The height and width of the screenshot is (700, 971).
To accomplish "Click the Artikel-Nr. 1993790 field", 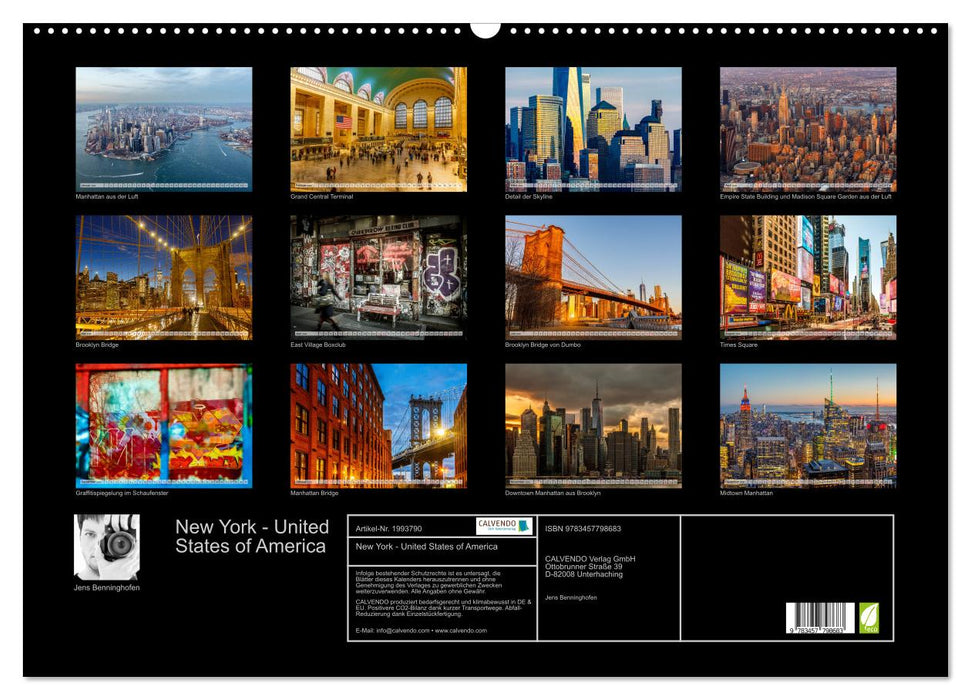I will pos(388,527).
